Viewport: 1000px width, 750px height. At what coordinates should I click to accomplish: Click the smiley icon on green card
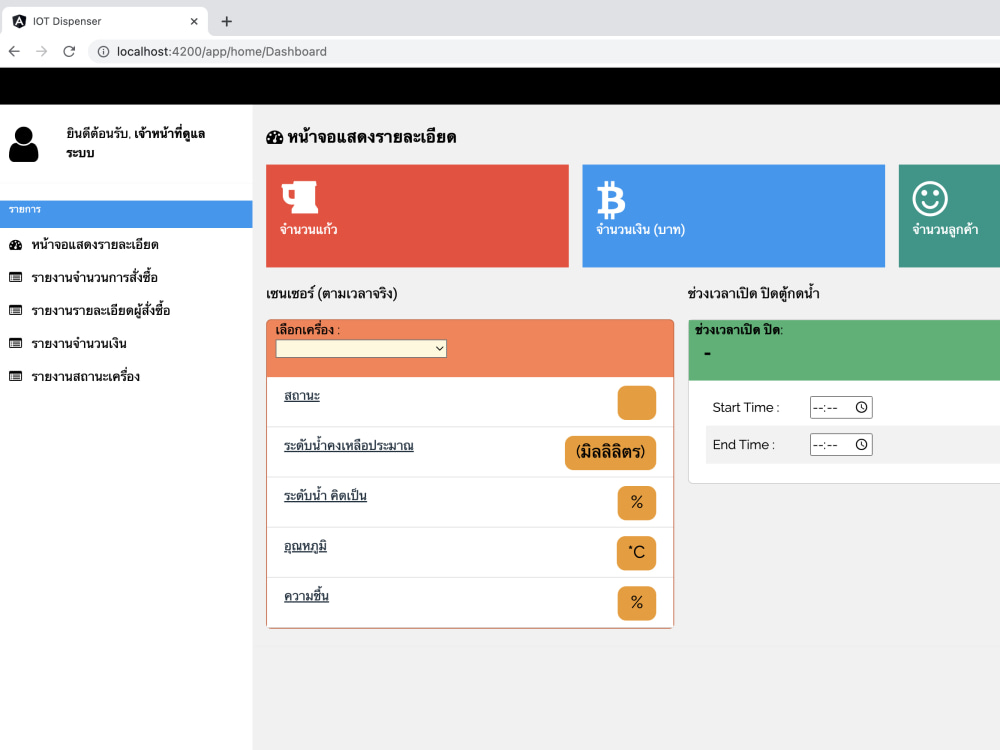coord(930,198)
